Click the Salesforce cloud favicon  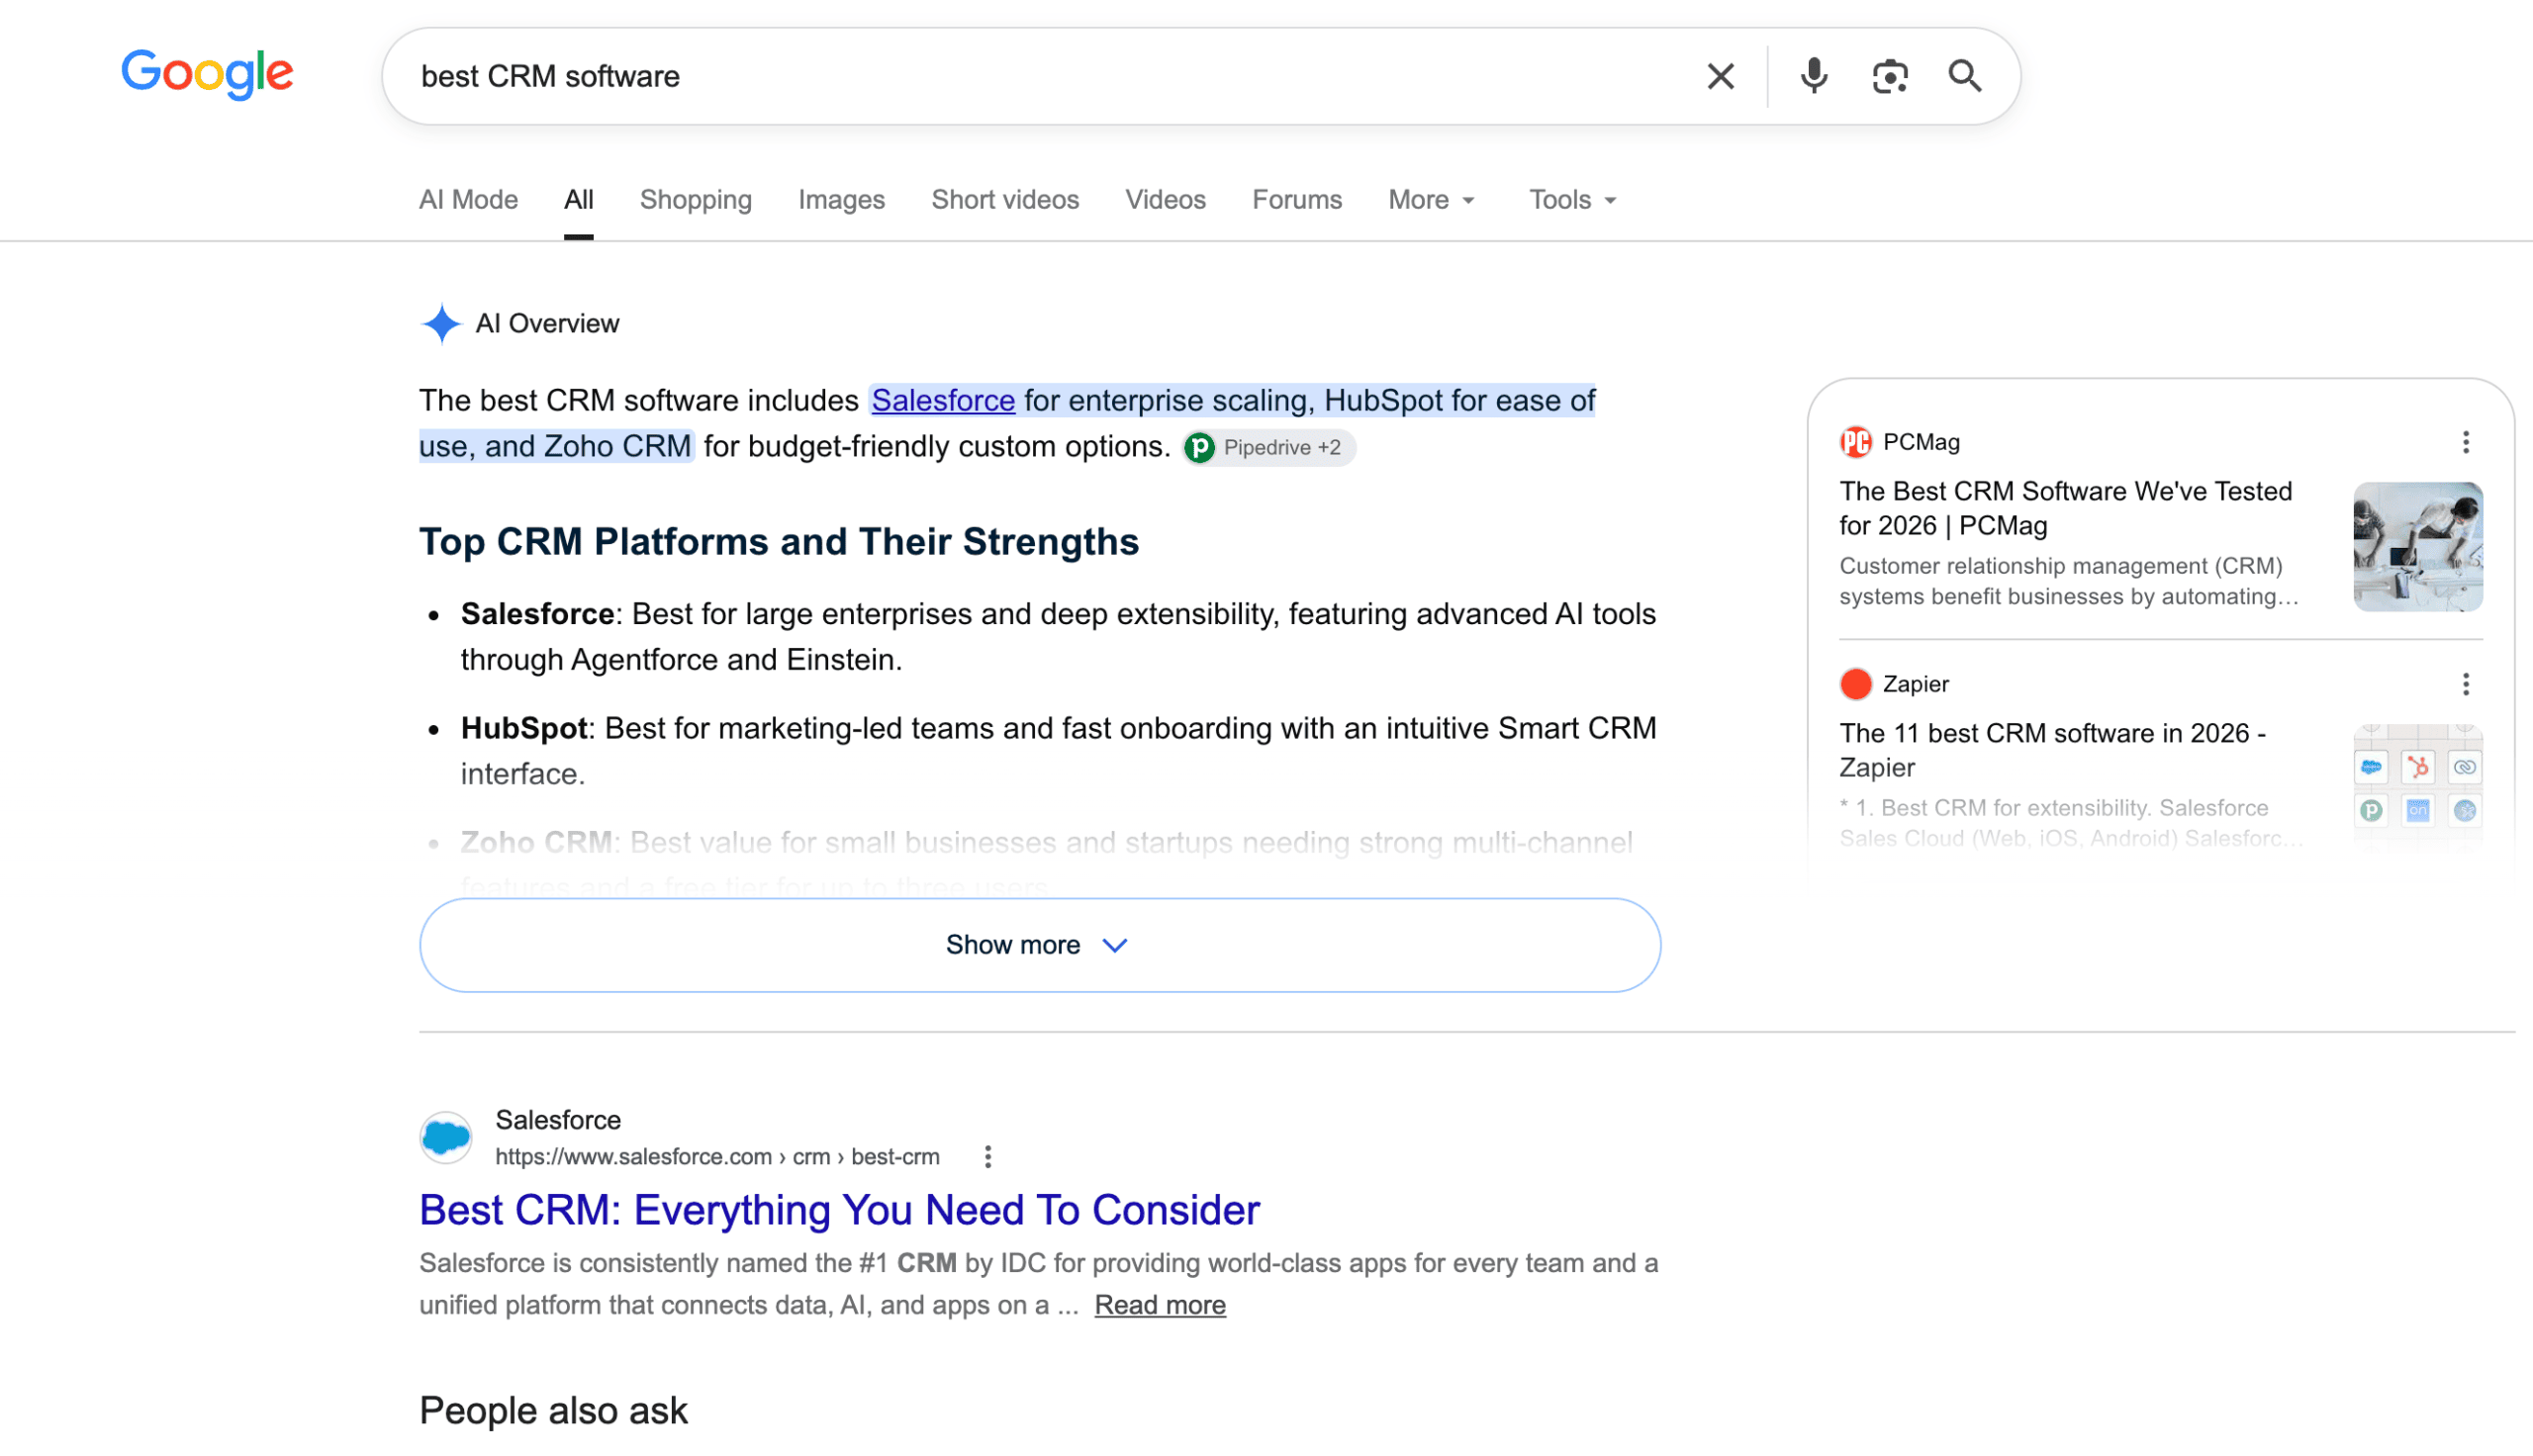(446, 1137)
